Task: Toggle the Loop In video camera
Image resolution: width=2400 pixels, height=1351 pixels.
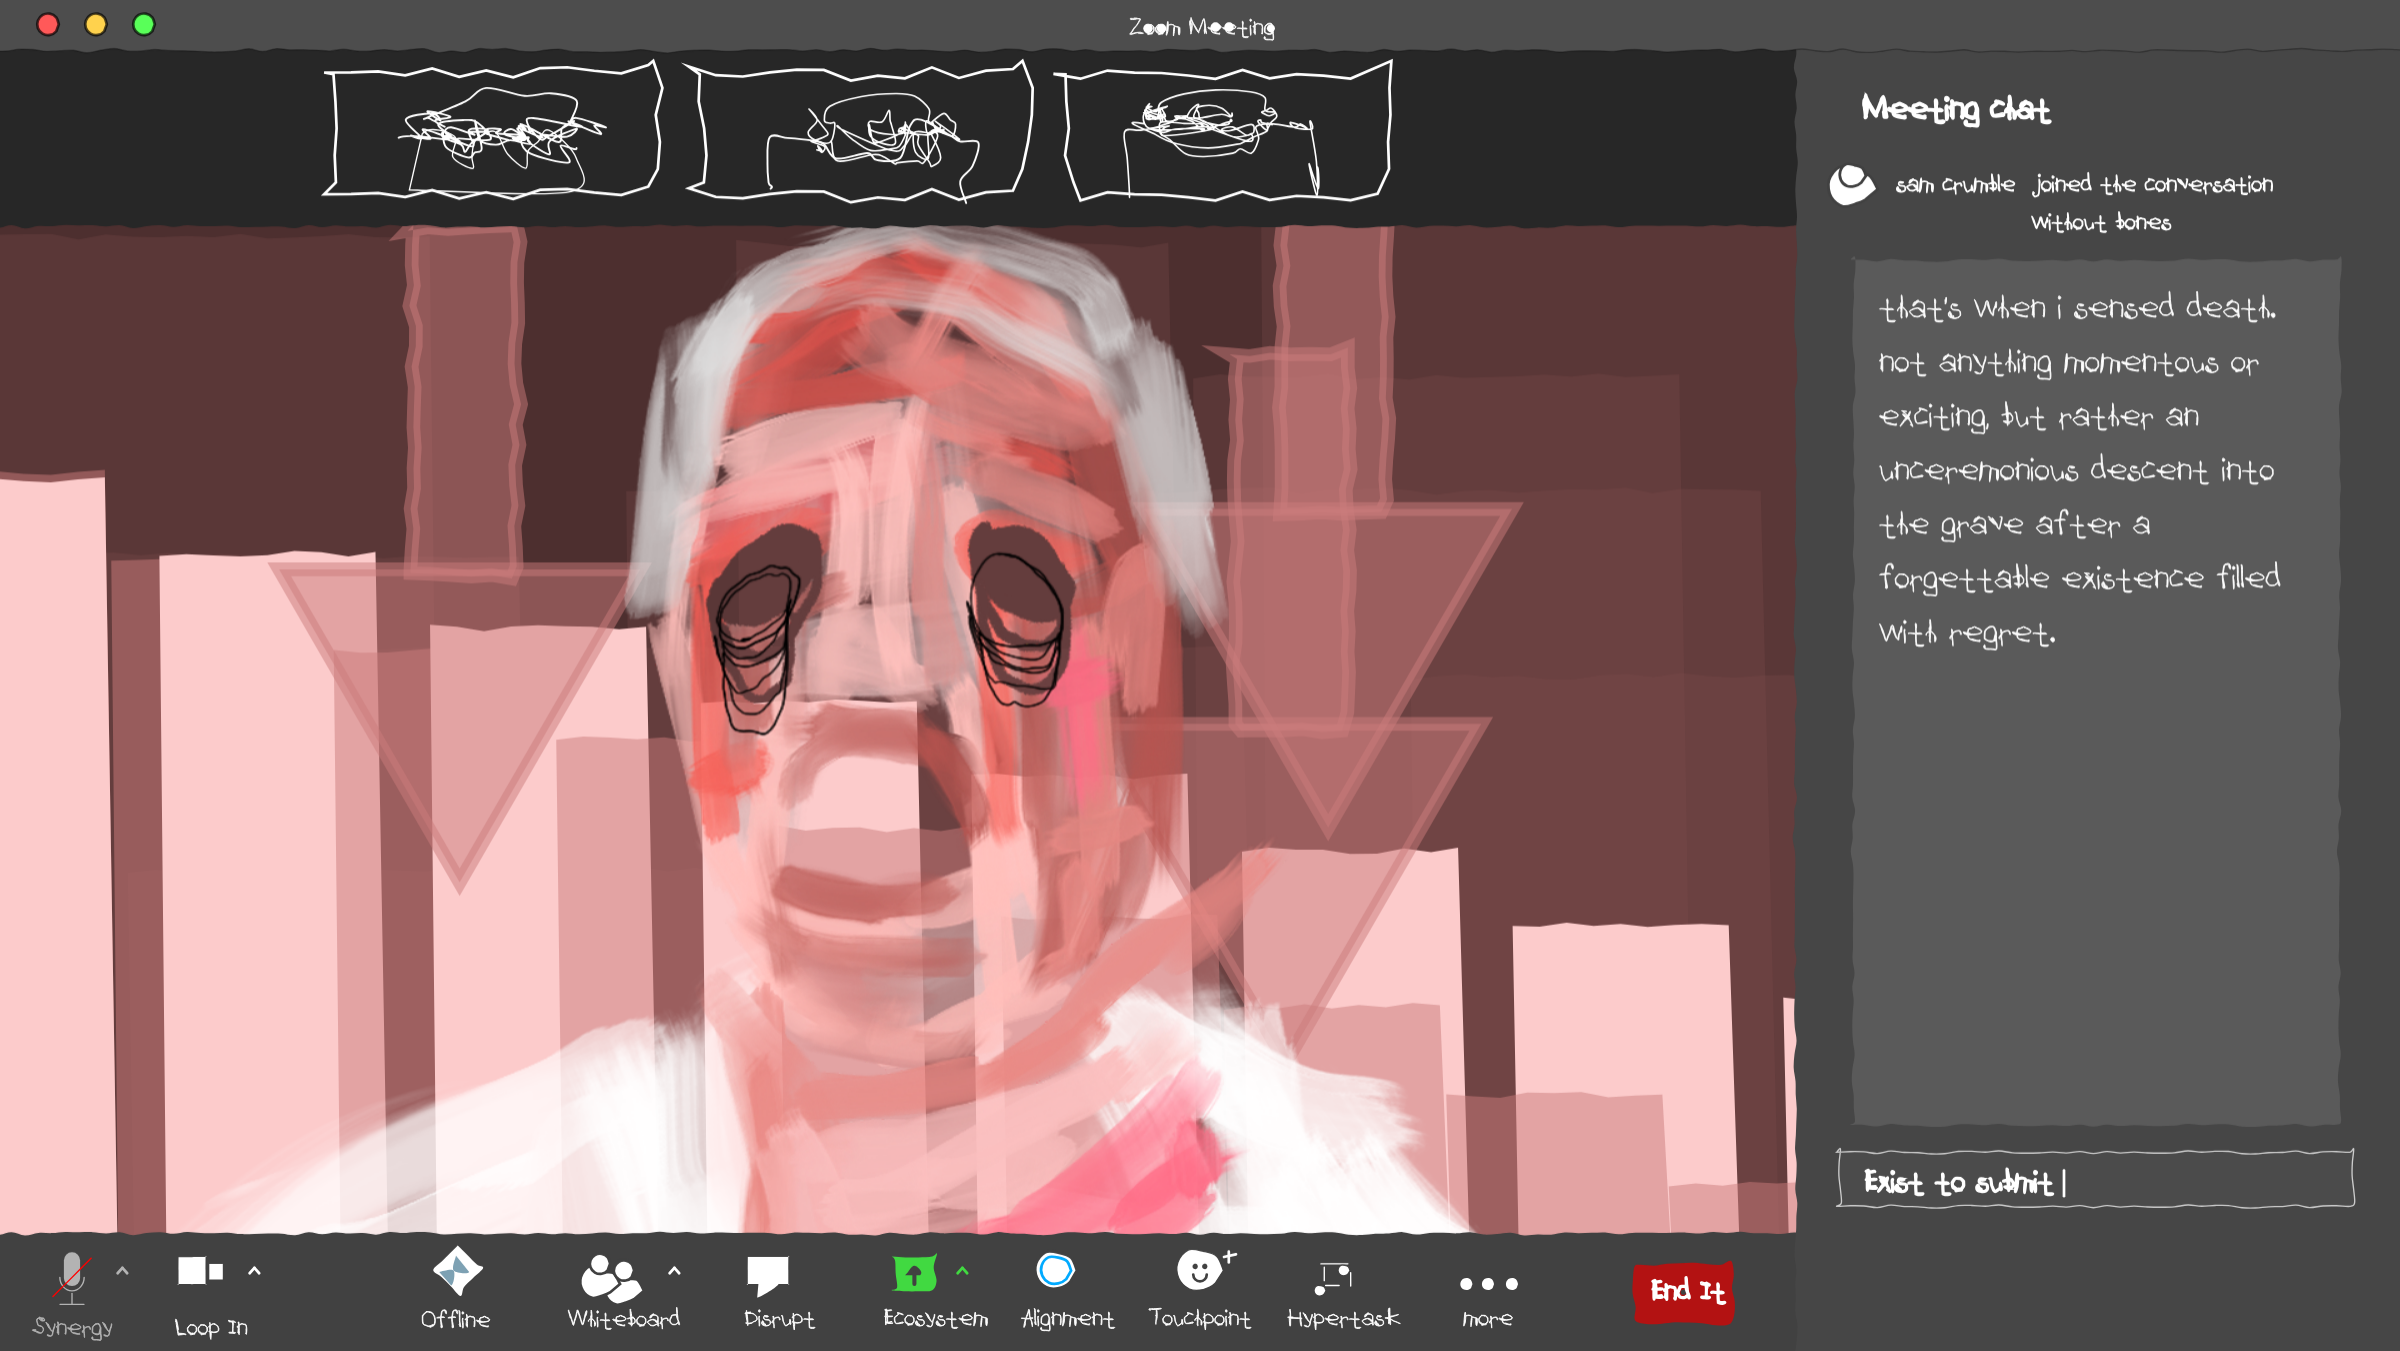Action: pyautogui.click(x=199, y=1271)
